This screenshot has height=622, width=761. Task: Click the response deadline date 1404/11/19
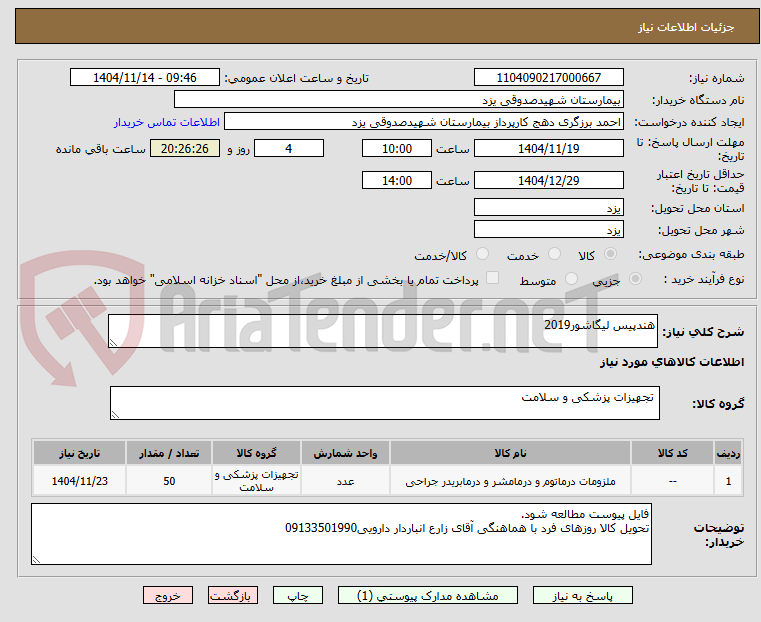tap(548, 148)
